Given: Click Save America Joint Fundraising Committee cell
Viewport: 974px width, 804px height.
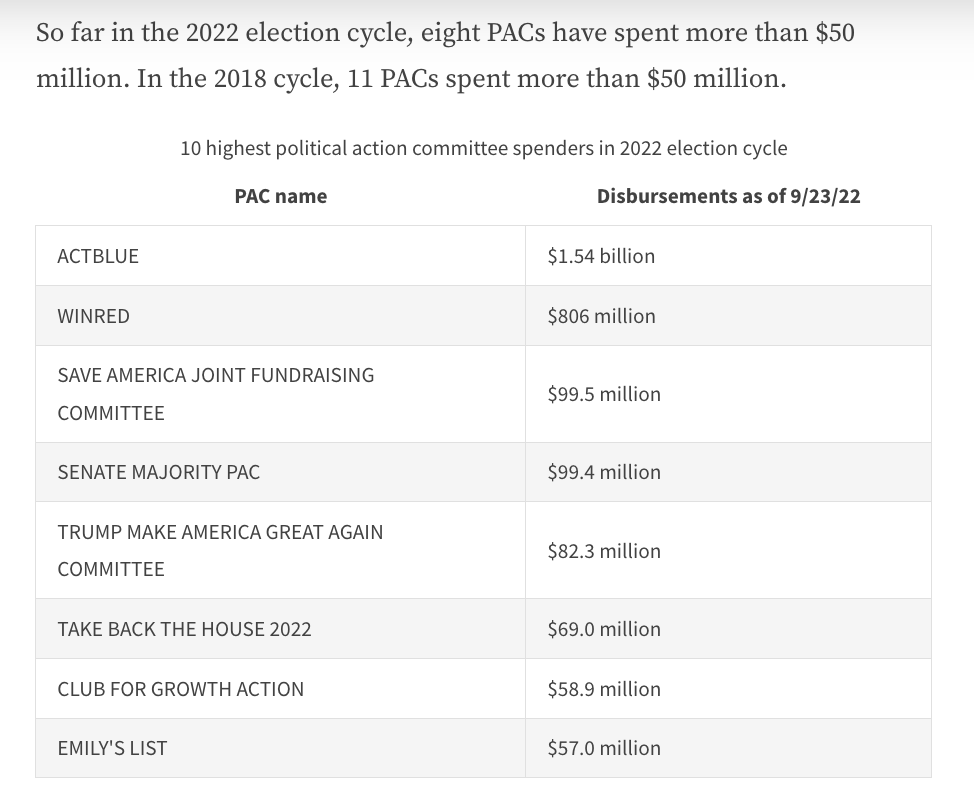Looking at the screenshot, I should click(x=216, y=394).
